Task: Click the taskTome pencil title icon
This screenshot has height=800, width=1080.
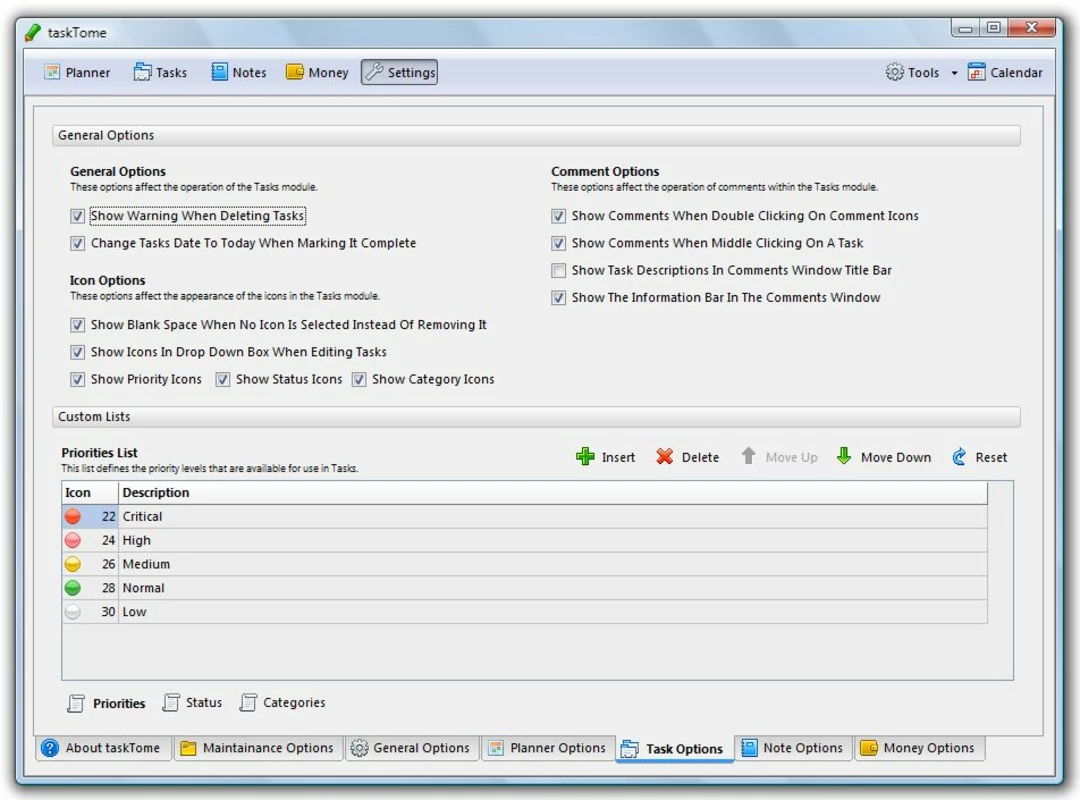Action: click(x=32, y=32)
